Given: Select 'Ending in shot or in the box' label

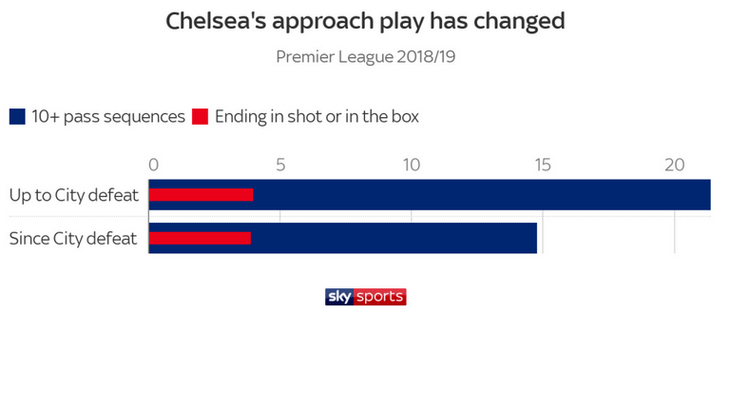Looking at the screenshot, I should click(x=316, y=117).
